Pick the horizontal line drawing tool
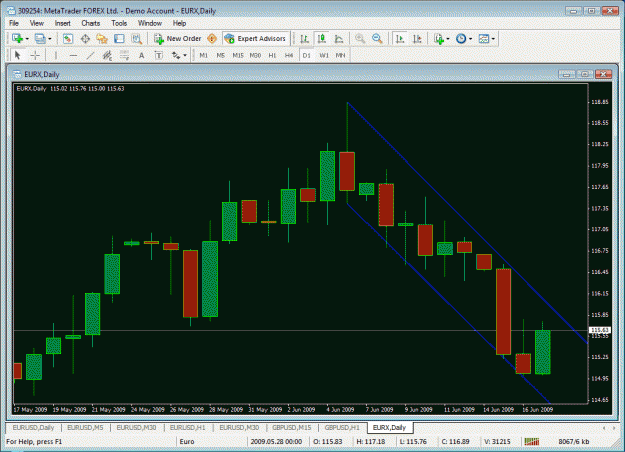The width and height of the screenshot is (625, 452). click(x=73, y=55)
